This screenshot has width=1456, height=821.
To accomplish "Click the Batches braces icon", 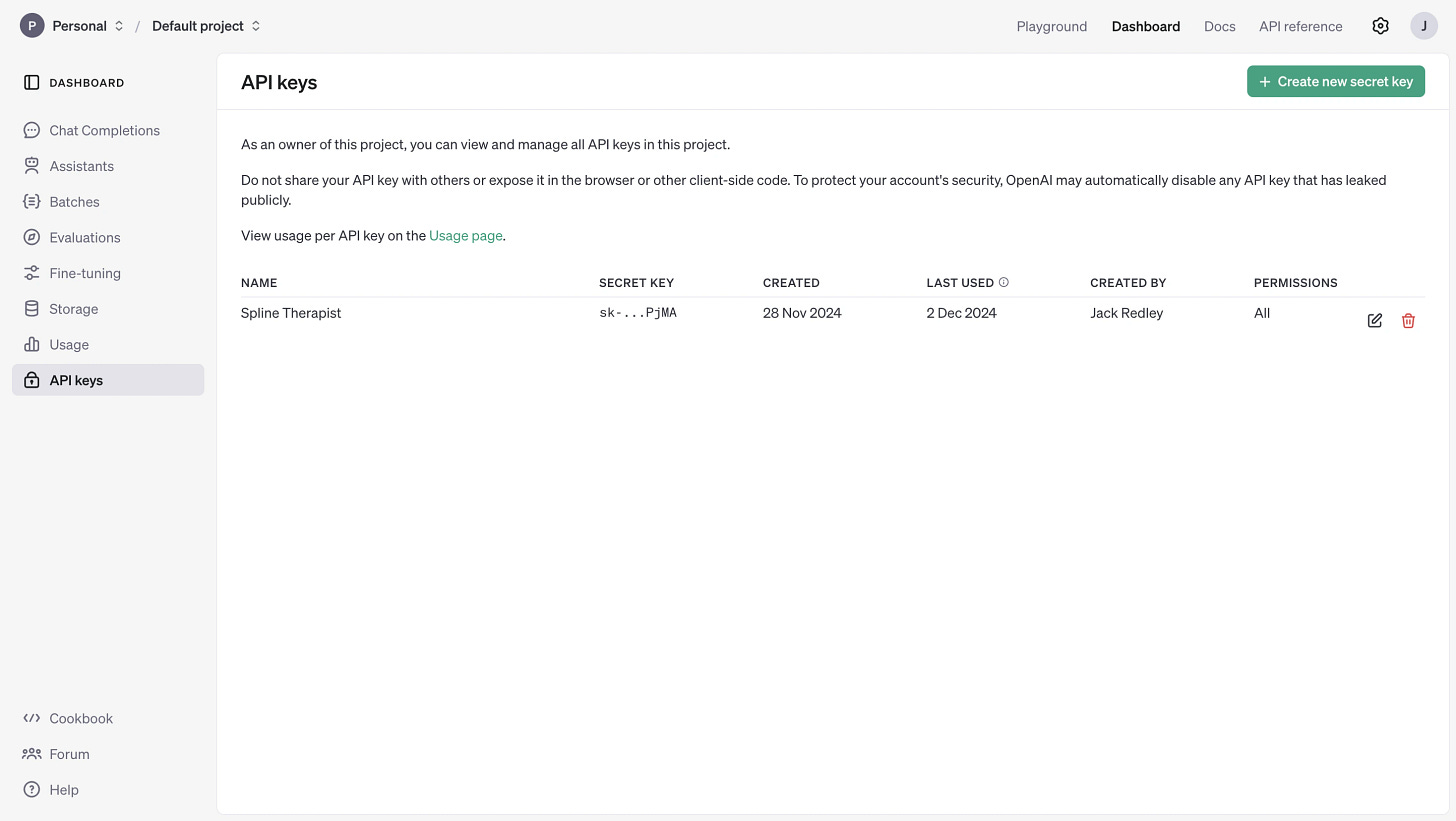I will [x=32, y=202].
